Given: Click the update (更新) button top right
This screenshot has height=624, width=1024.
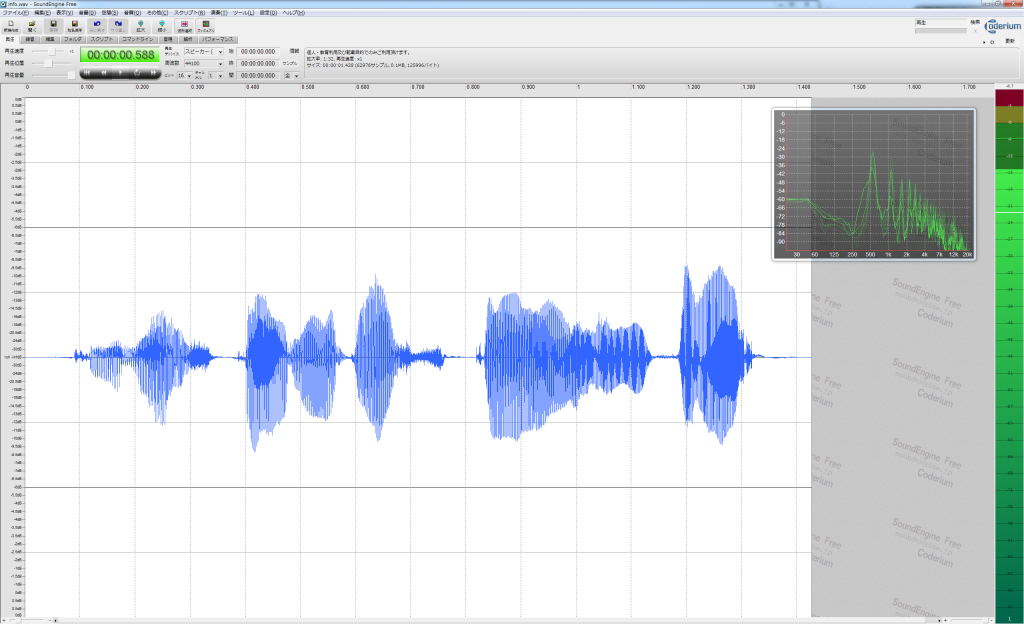Looking at the screenshot, I should 1010,41.
